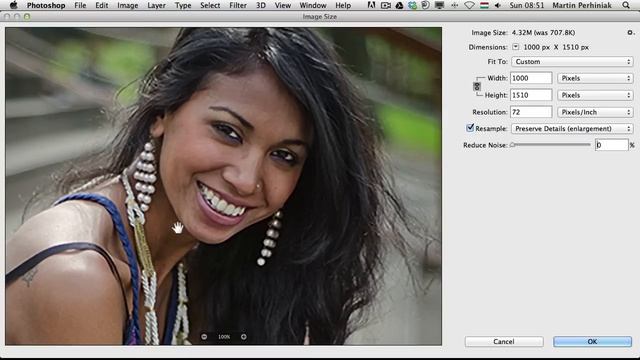Open the Apple menu

click(x=13, y=5)
